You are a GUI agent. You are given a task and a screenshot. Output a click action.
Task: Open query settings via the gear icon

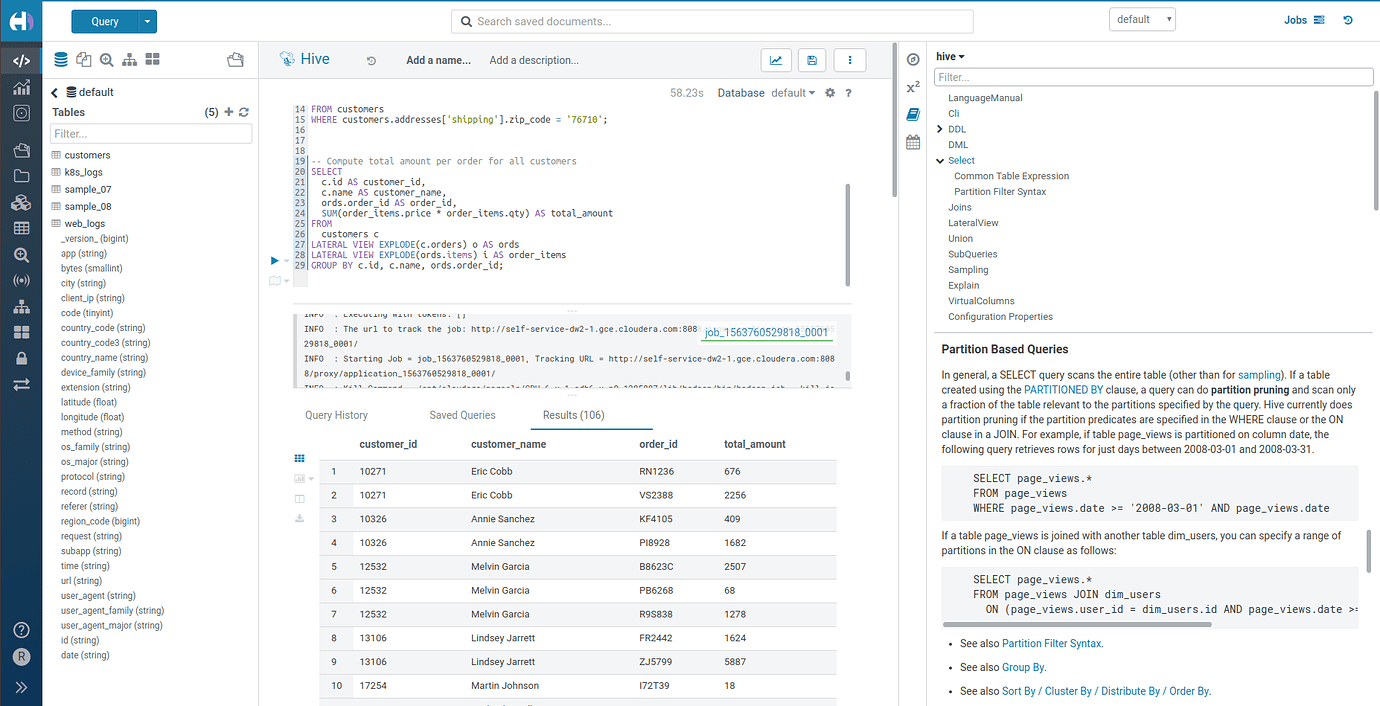click(829, 92)
